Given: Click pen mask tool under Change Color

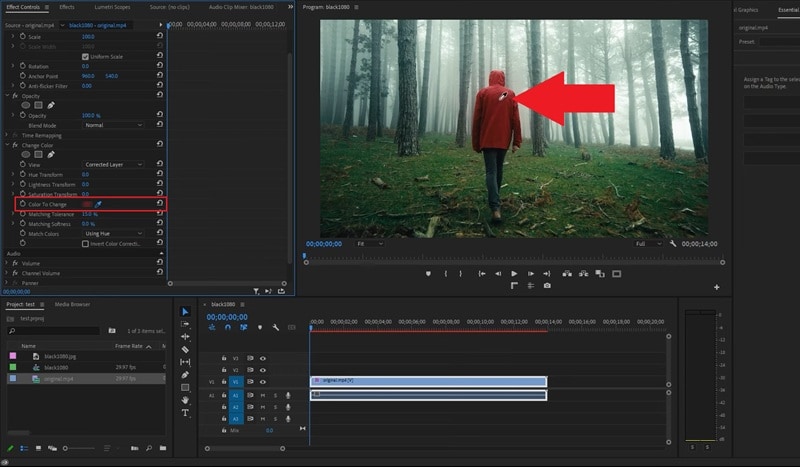Looking at the screenshot, I should click(x=51, y=155).
